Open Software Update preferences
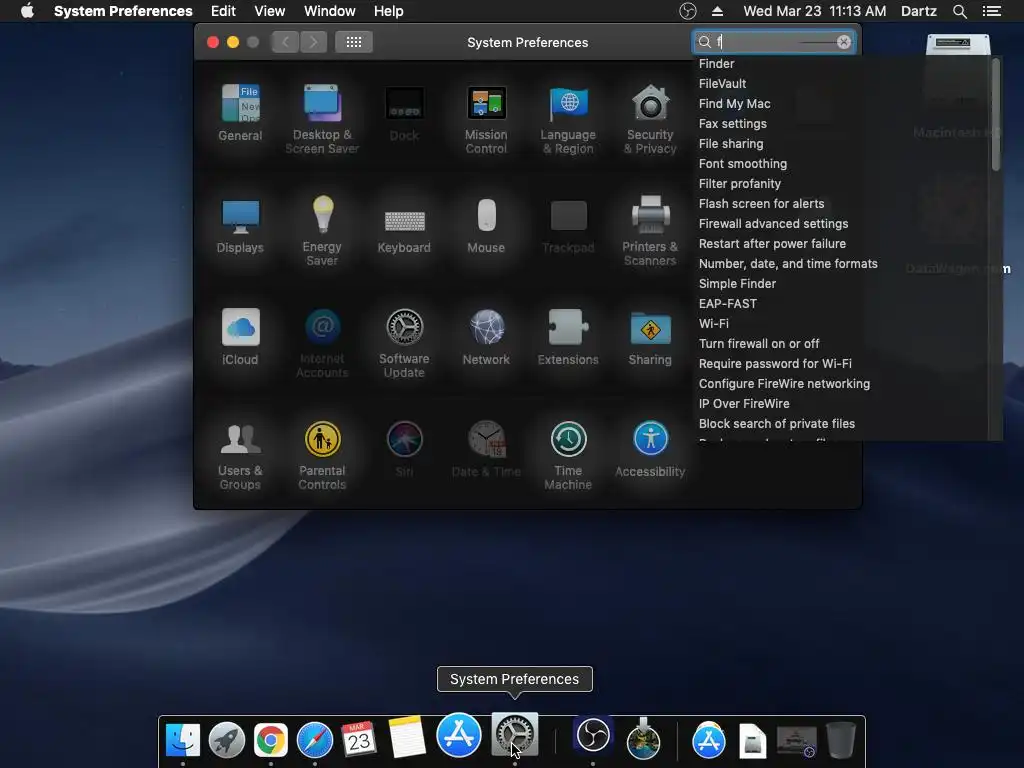Image resolution: width=1024 pixels, height=768 pixels. point(404,343)
